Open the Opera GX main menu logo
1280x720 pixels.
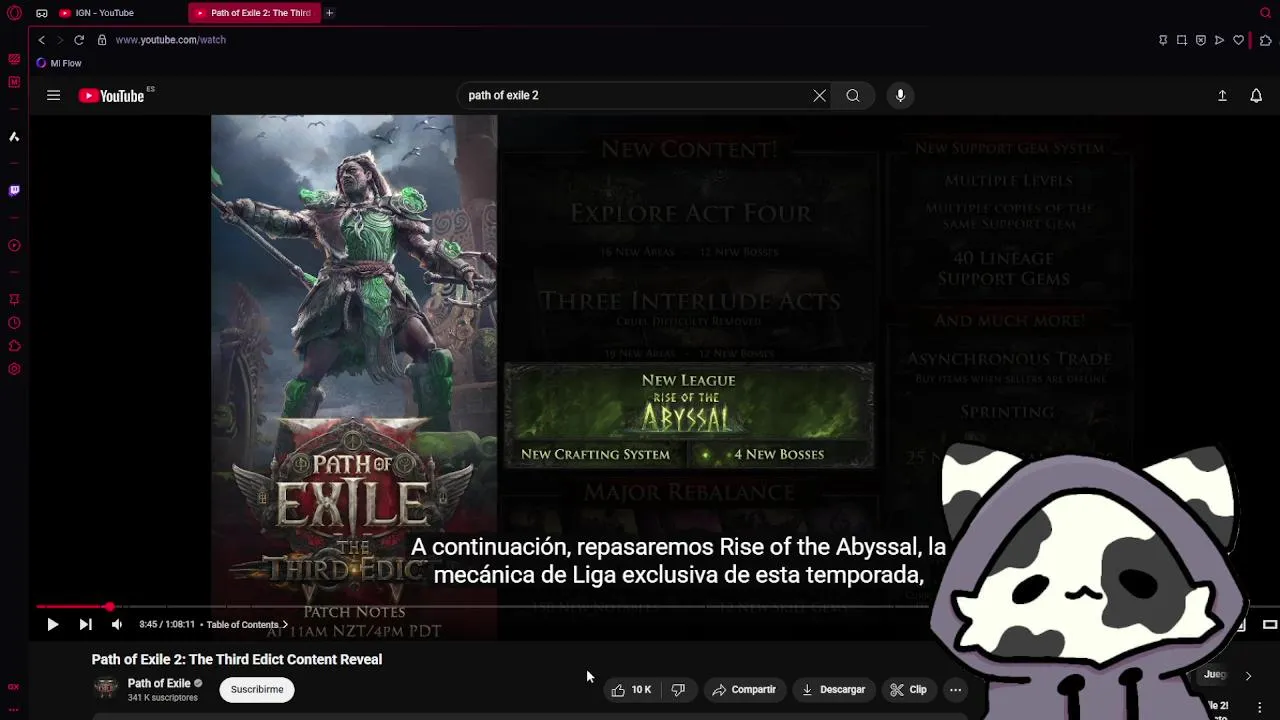click(x=14, y=13)
